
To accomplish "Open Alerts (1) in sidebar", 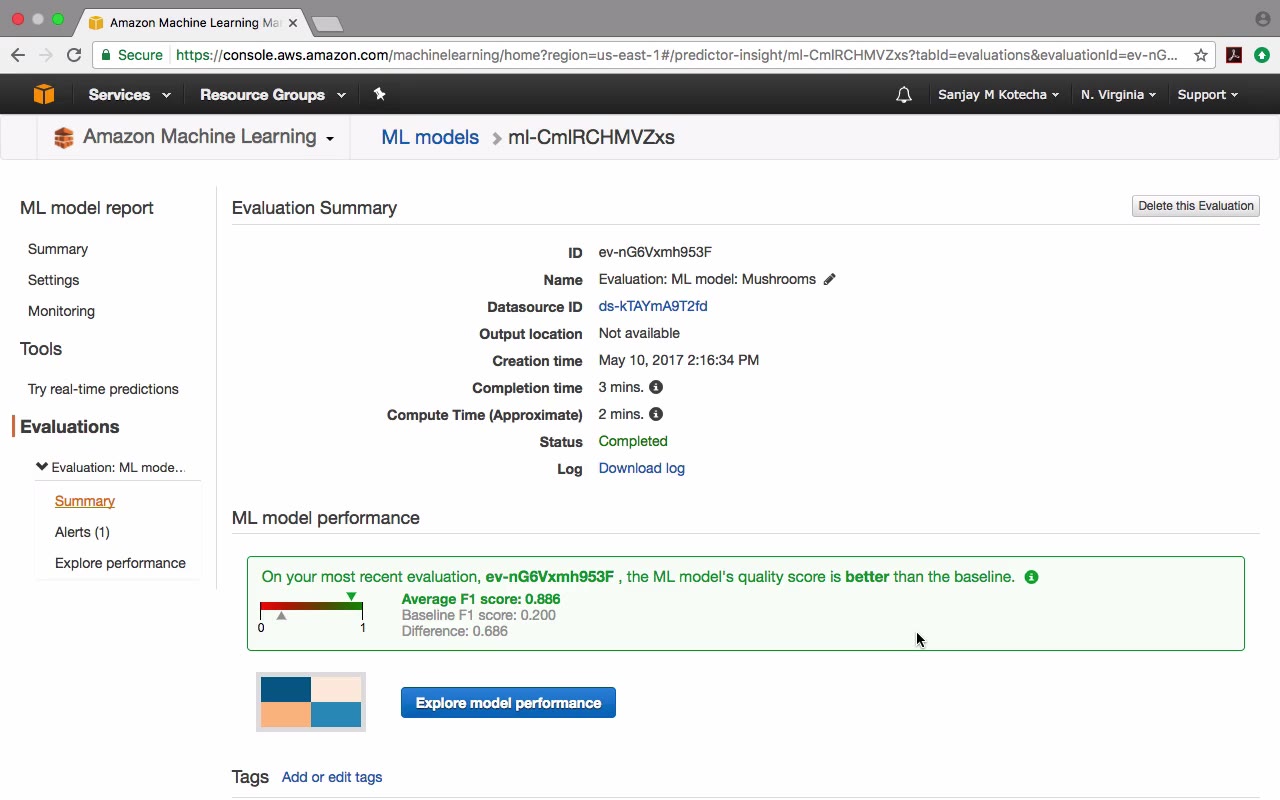I will [82, 532].
